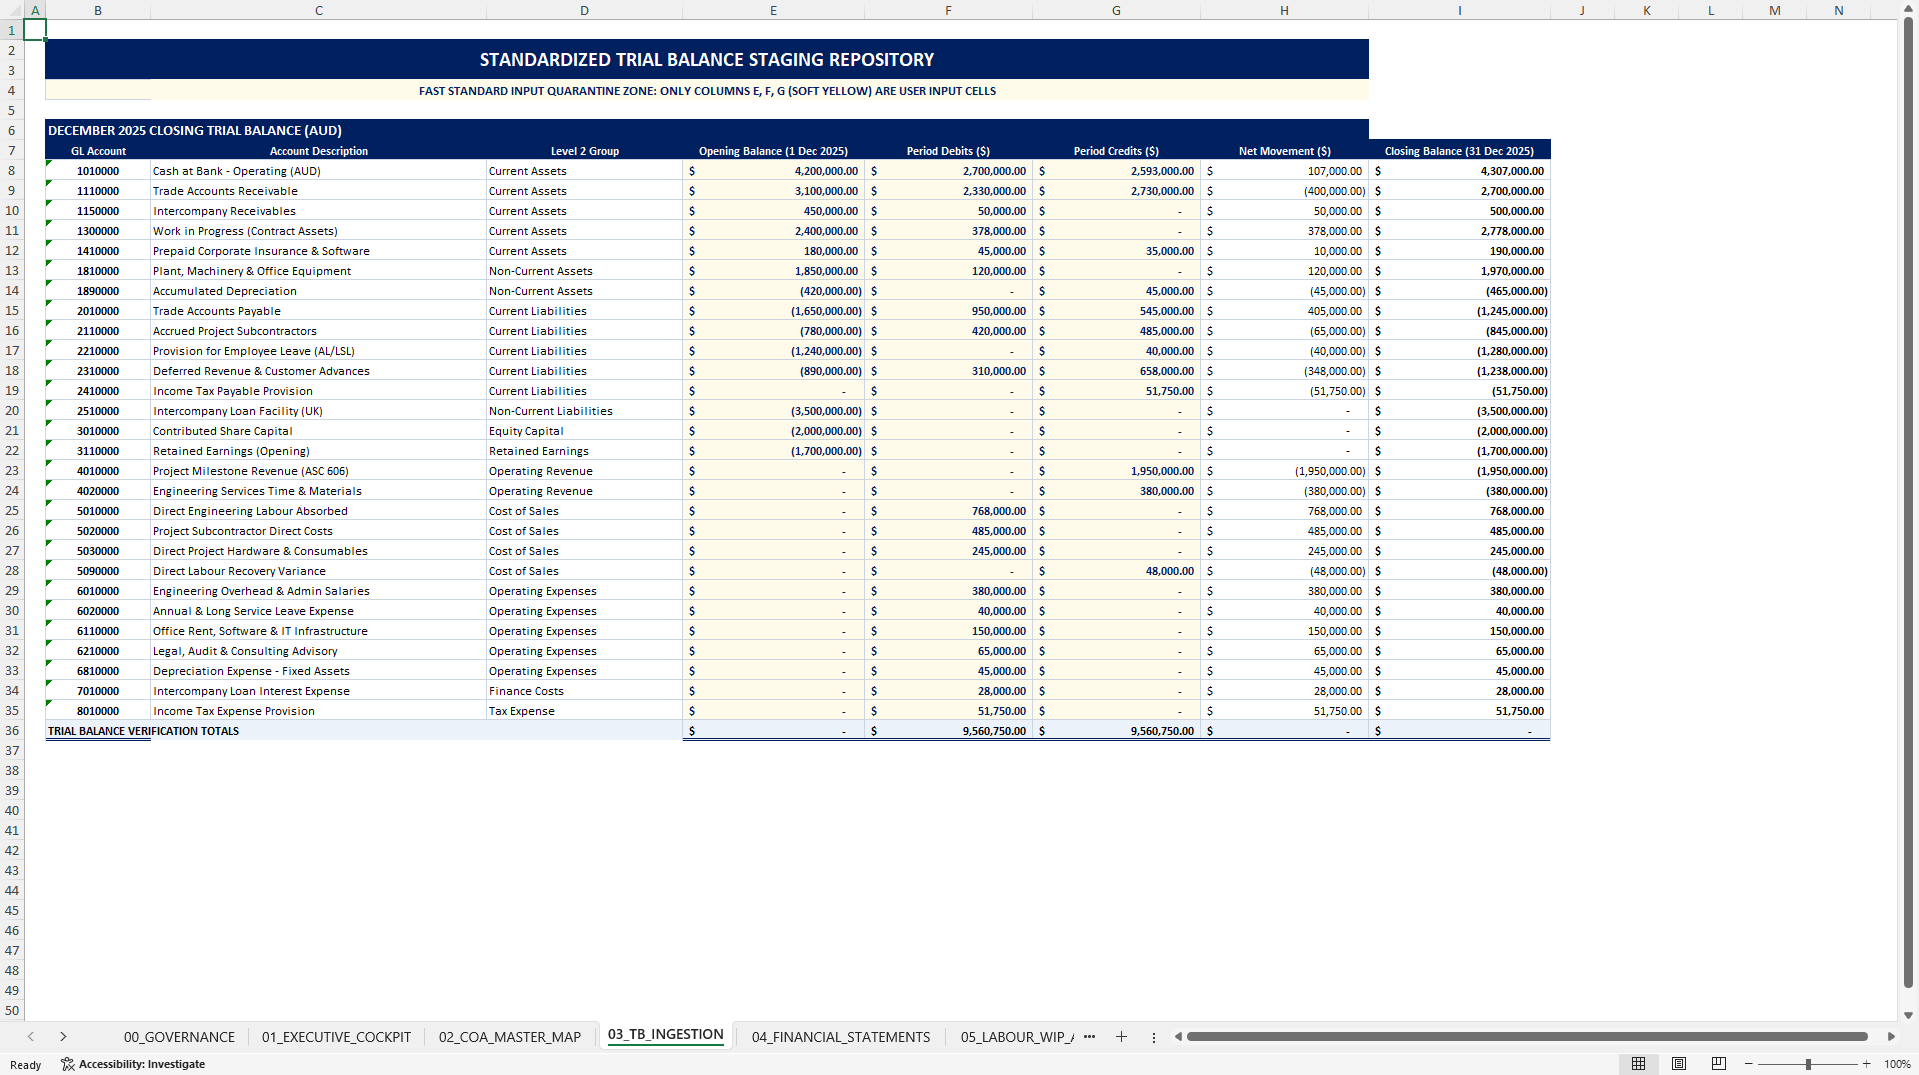
Task: Show hidden sheet tabs via the ellipsis
Action: (1089, 1037)
